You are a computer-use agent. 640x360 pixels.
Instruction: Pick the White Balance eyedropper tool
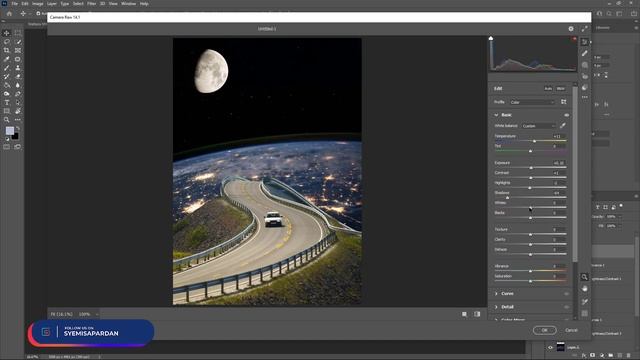pyautogui.click(x=563, y=126)
